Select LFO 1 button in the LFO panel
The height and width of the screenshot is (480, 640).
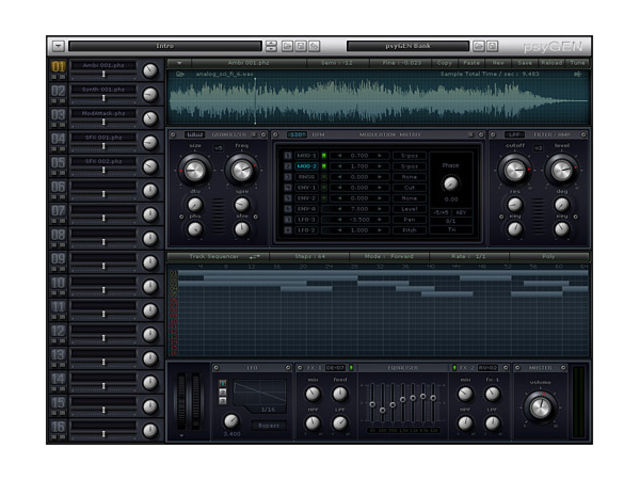pyautogui.click(x=222, y=383)
